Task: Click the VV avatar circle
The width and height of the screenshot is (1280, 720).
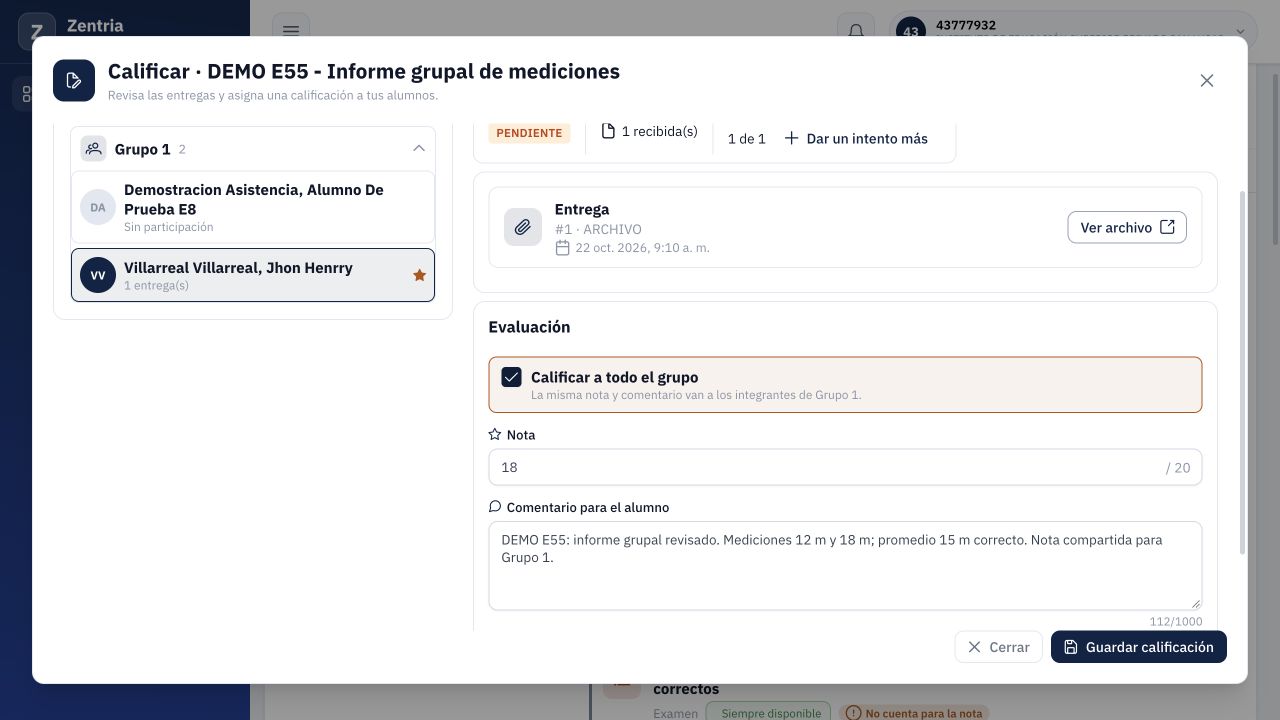Action: click(98, 275)
